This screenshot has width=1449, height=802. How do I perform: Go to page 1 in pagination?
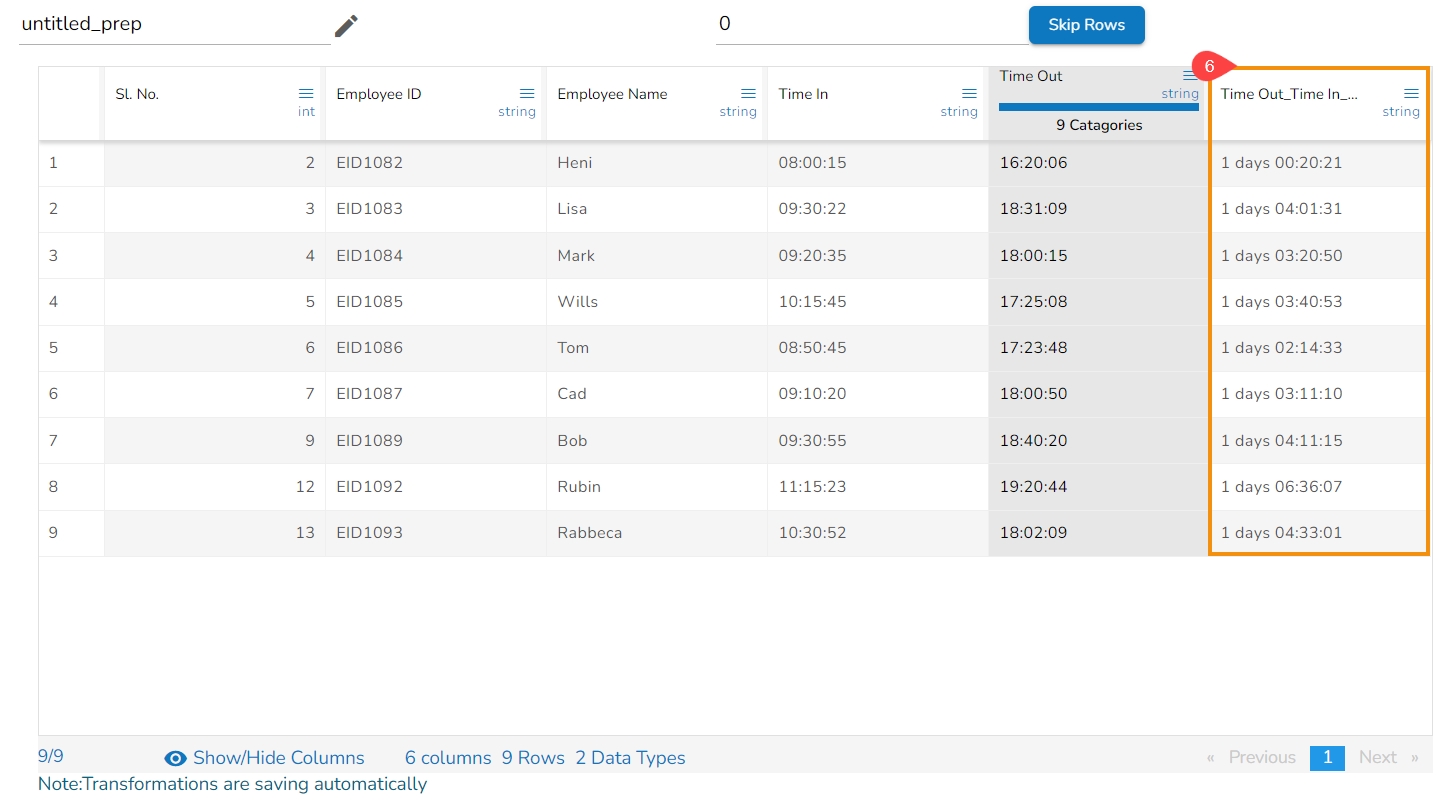[1327, 757]
